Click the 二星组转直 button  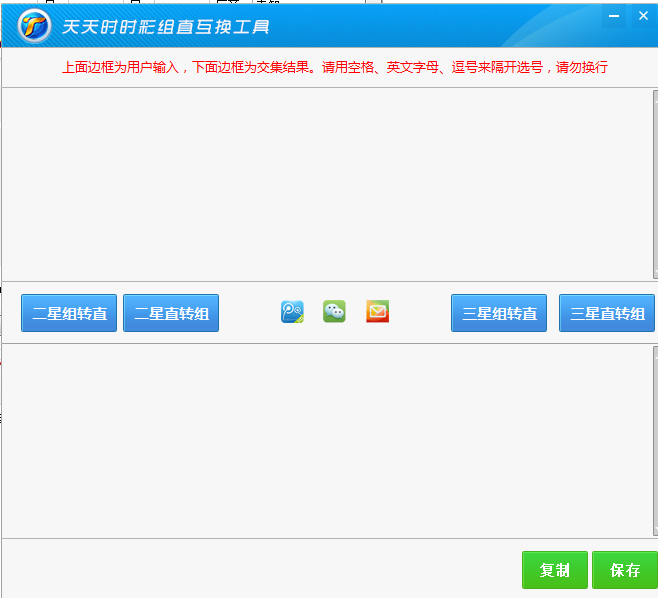(x=69, y=313)
